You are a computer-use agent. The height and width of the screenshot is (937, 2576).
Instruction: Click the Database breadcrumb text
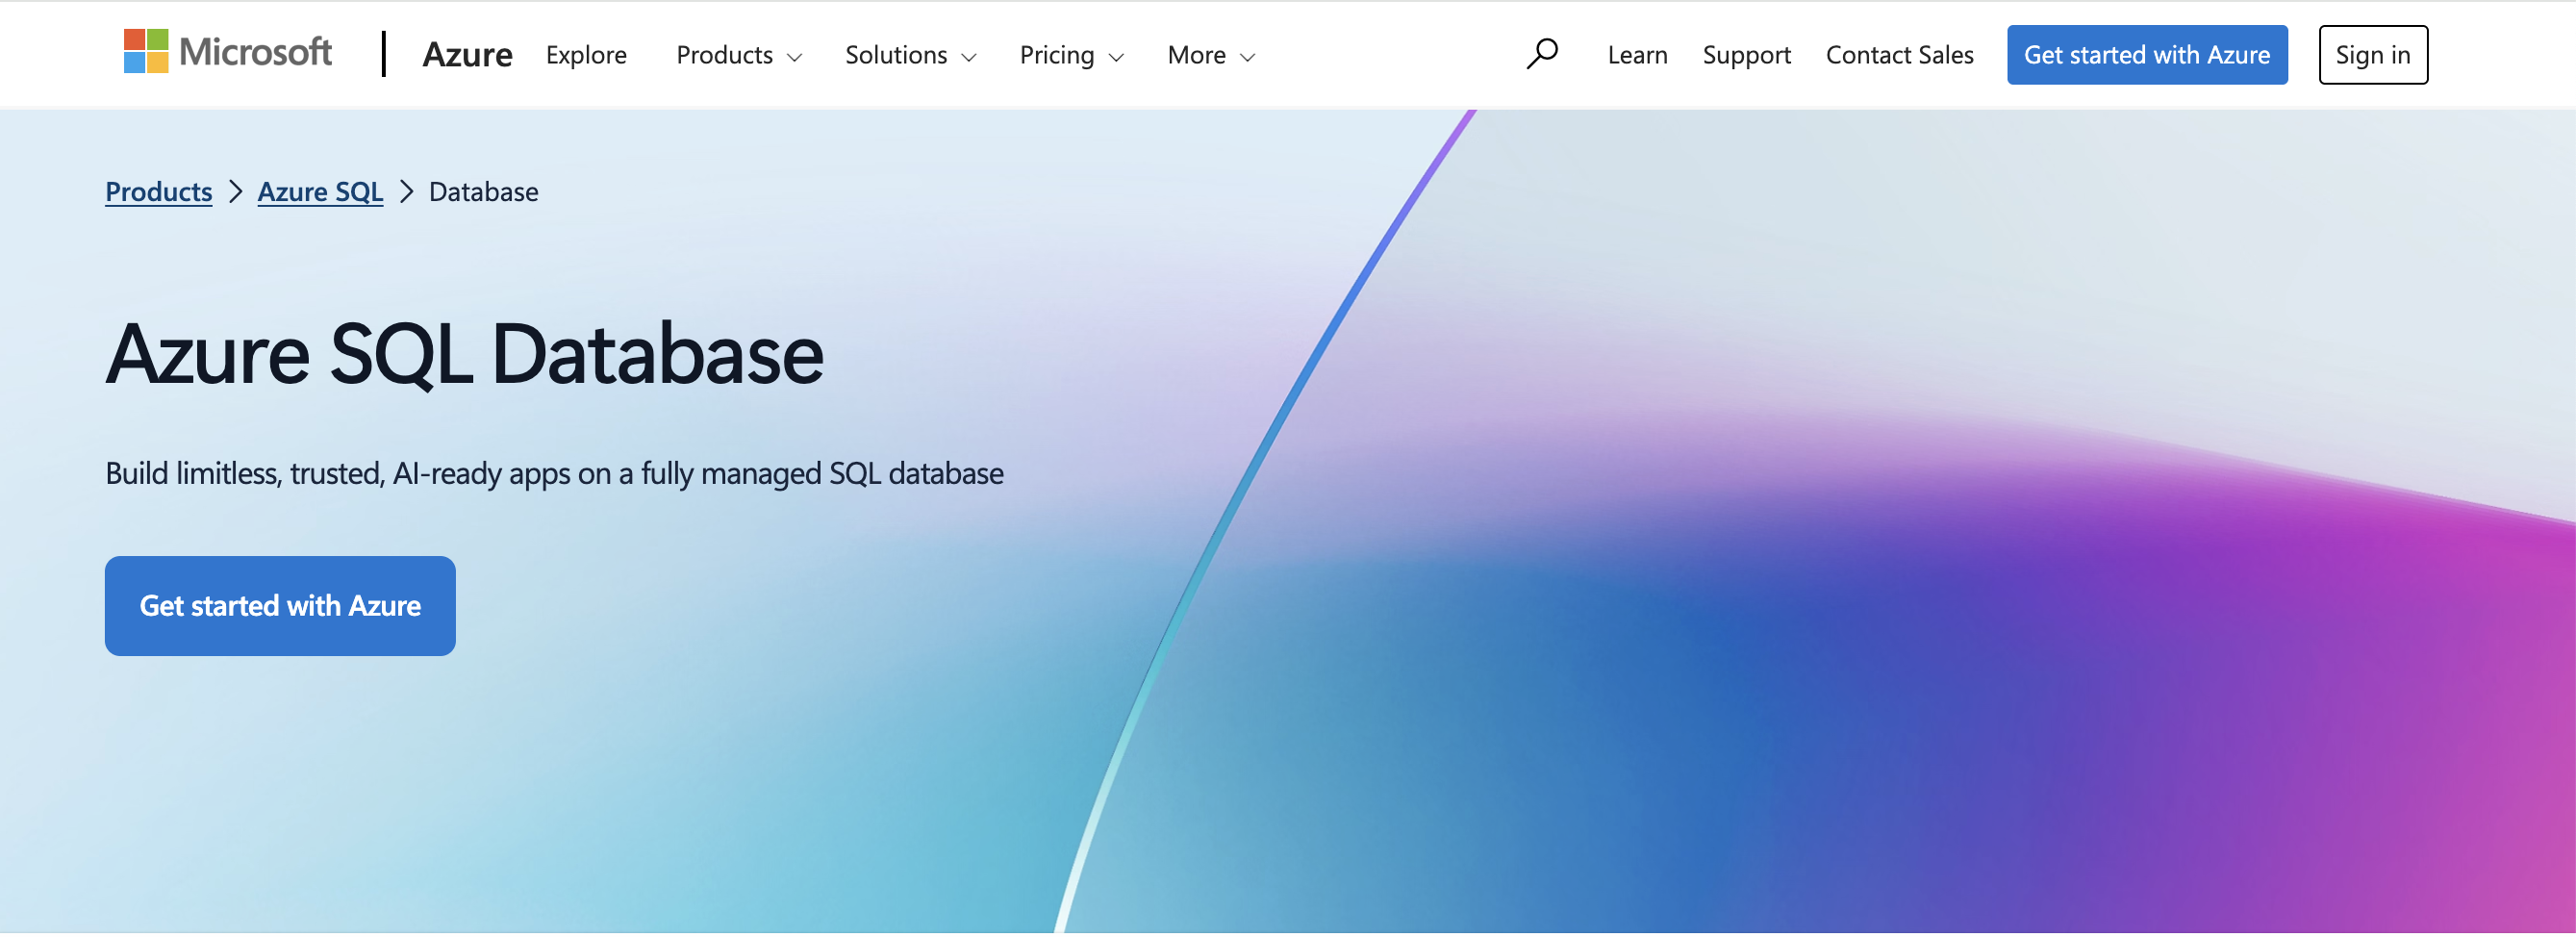pyautogui.click(x=483, y=192)
